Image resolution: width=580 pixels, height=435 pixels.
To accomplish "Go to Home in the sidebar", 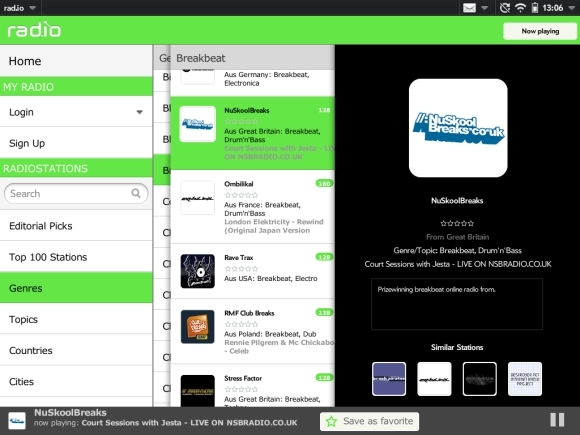I will click(x=76, y=61).
